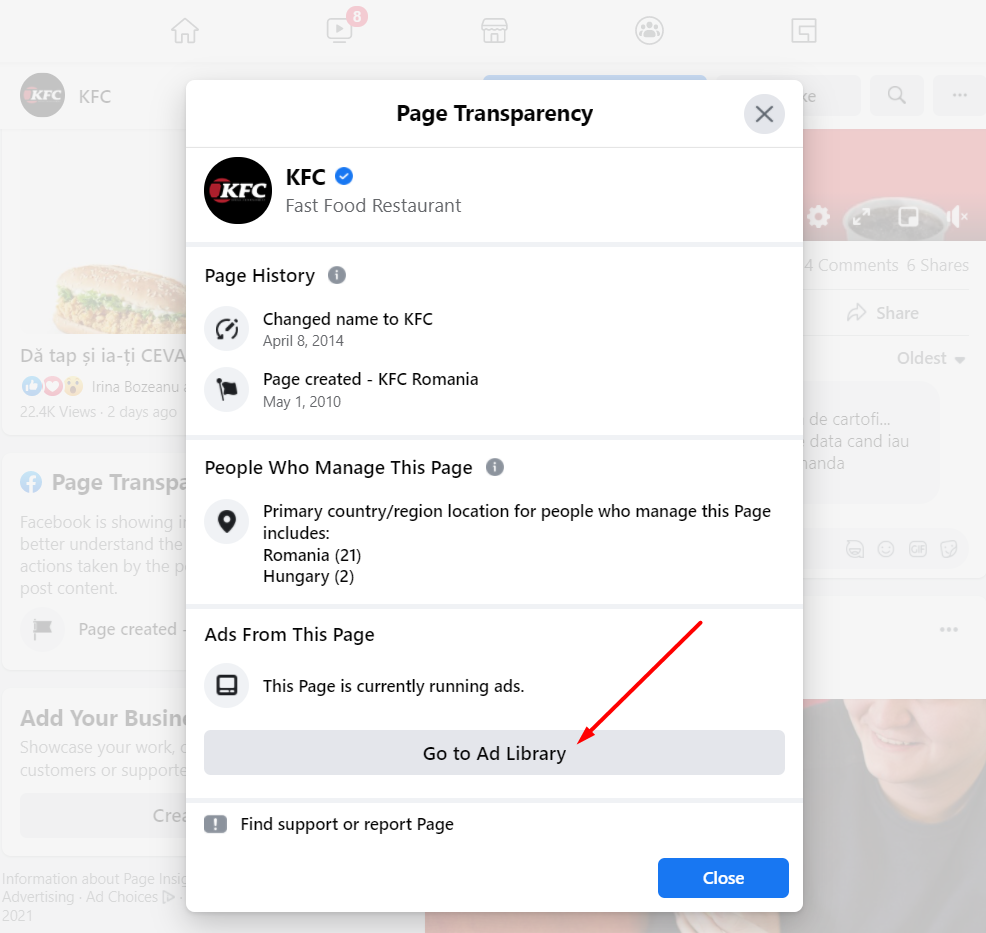Image resolution: width=986 pixels, height=933 pixels.
Task: Go to Ad Library
Action: (x=494, y=753)
